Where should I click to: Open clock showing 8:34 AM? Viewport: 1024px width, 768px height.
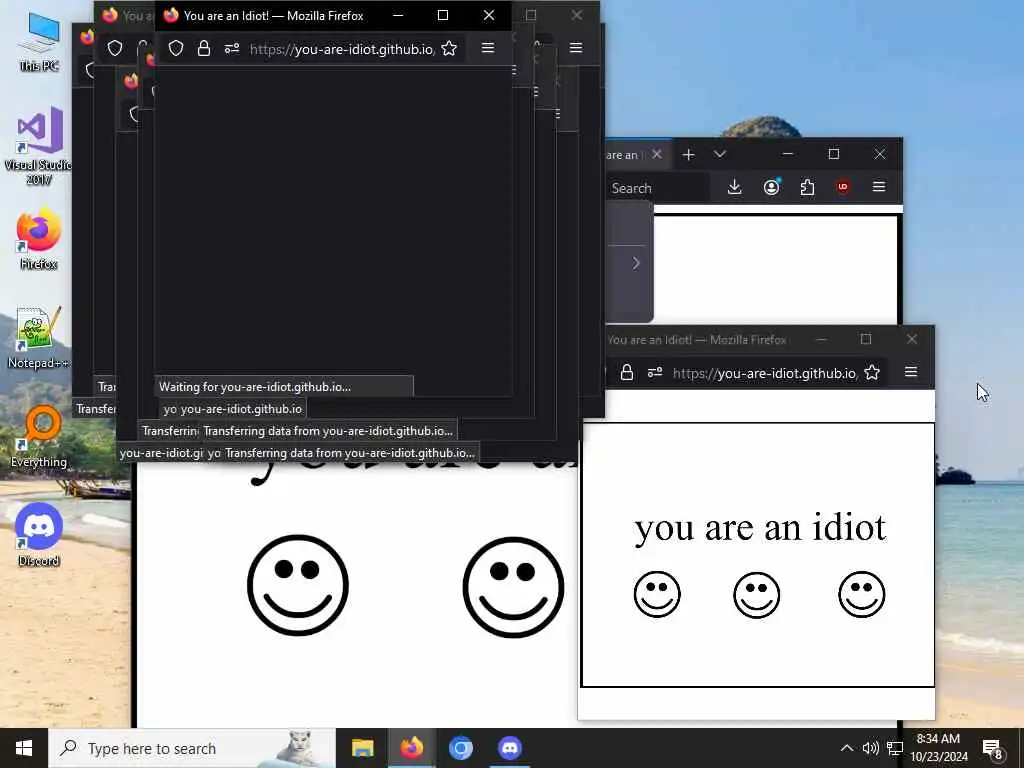coord(938,748)
